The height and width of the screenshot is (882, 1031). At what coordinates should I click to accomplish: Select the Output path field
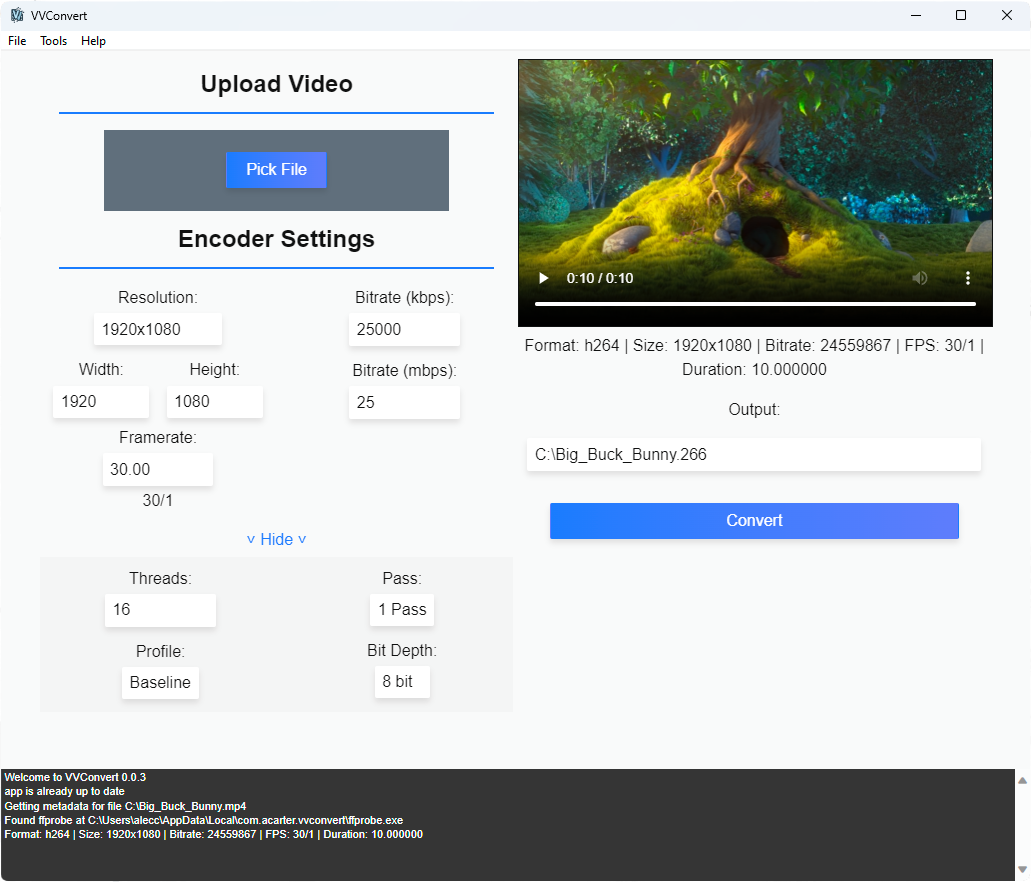[x=754, y=454]
